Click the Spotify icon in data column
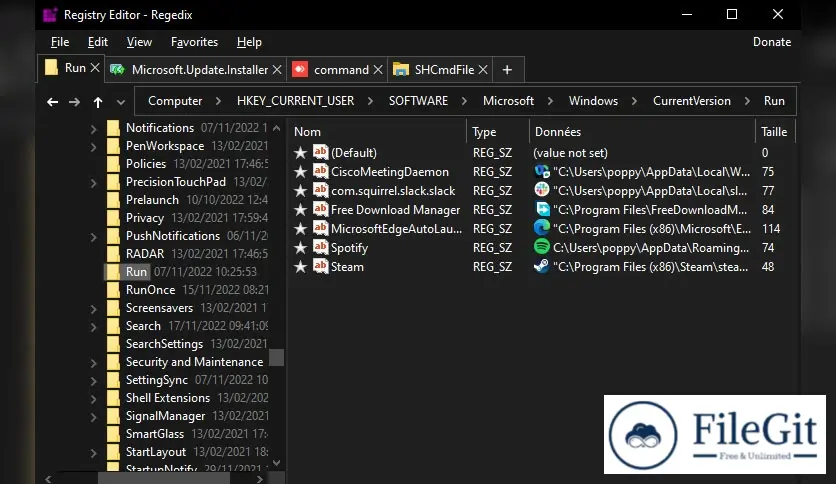 [542, 247]
